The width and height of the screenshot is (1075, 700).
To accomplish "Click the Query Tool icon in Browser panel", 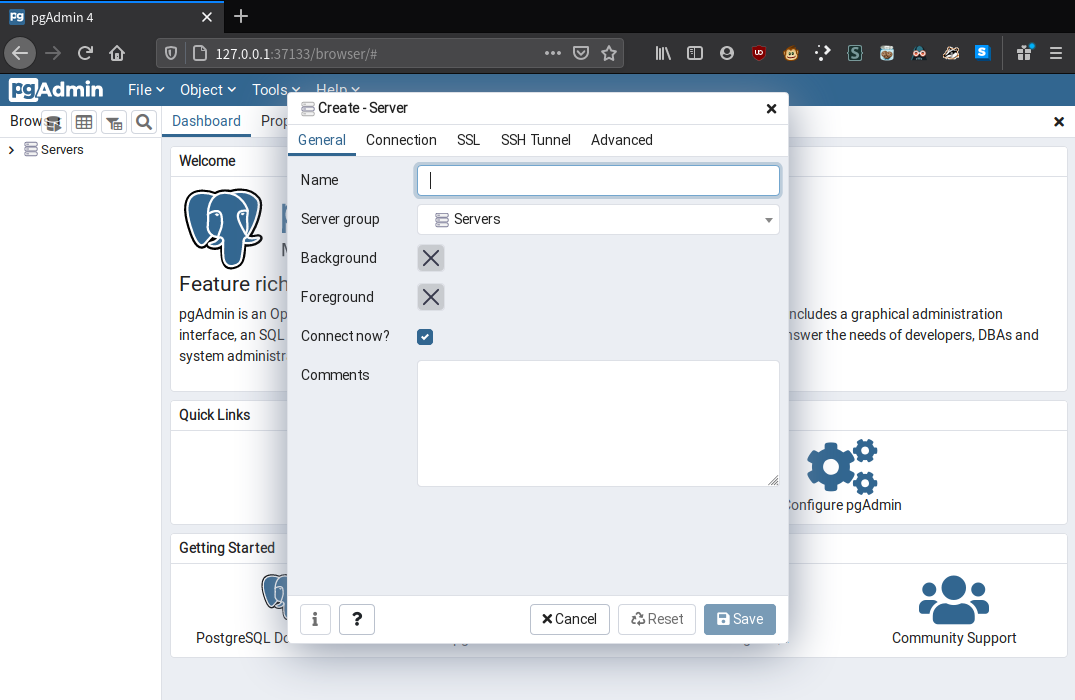I will click(x=53, y=123).
